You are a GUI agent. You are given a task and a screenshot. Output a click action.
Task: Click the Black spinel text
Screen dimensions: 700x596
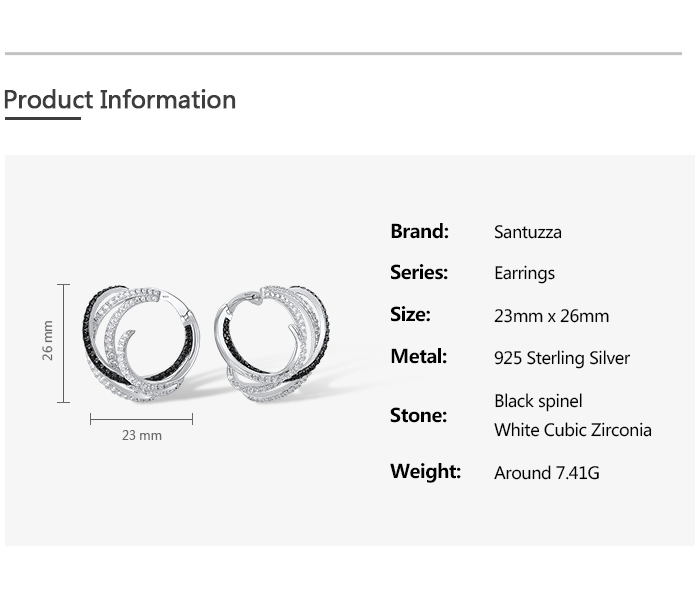pyautogui.click(x=538, y=401)
